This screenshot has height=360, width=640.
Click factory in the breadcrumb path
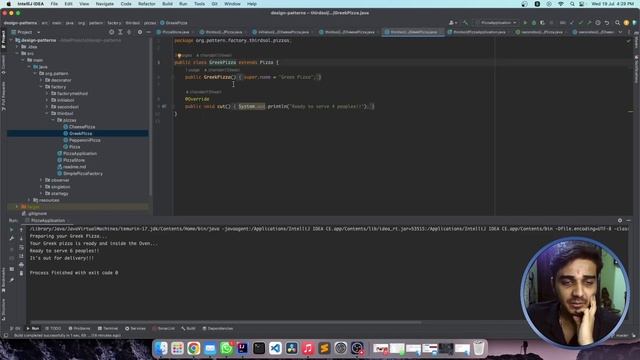[114, 23]
